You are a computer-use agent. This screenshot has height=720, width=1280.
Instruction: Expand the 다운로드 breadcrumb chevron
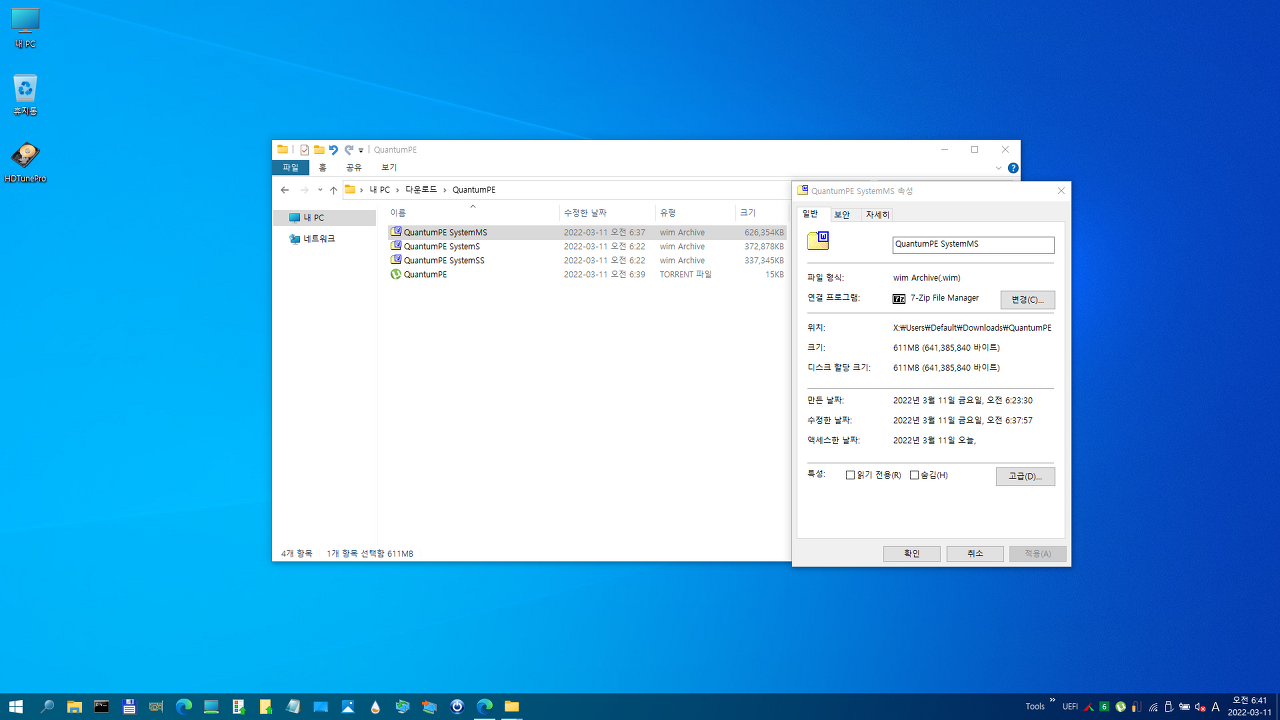(x=444, y=190)
